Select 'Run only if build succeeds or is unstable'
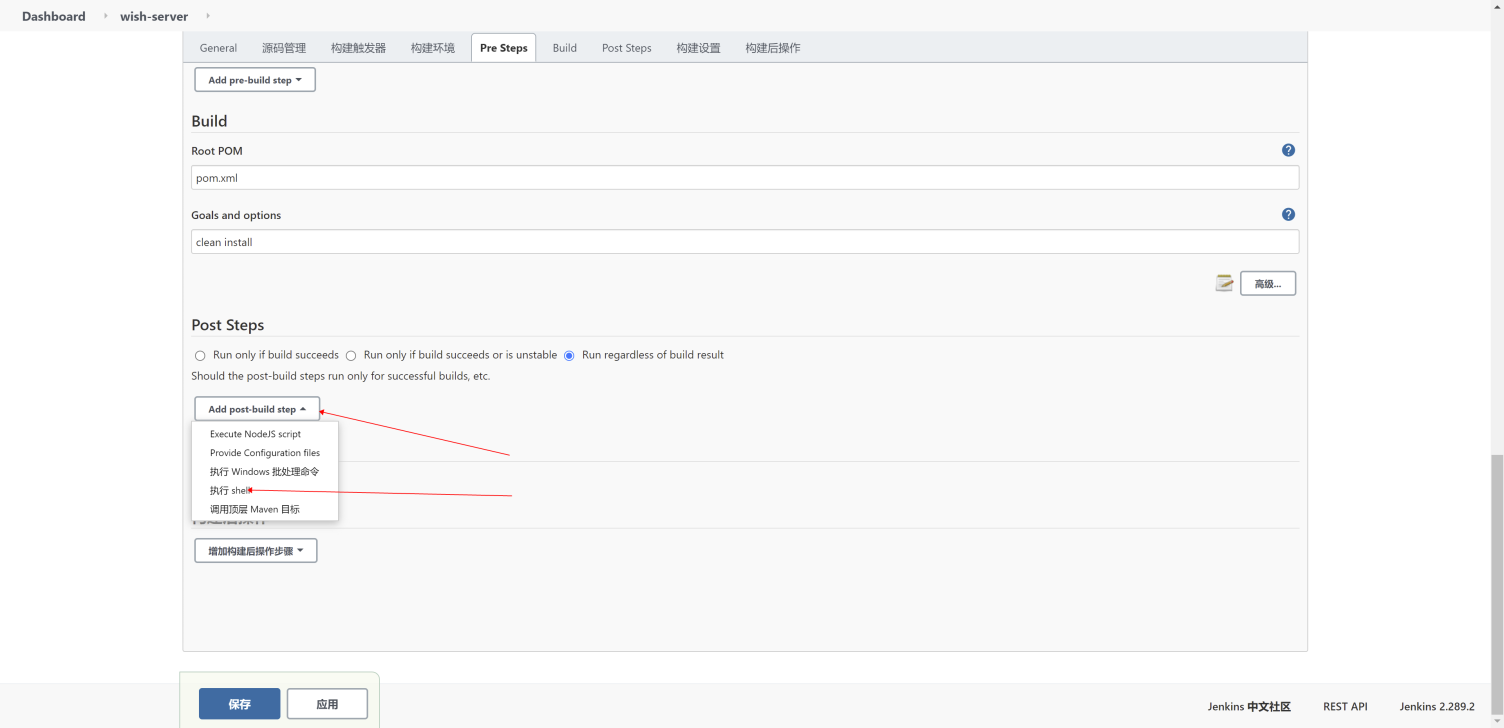 [351, 355]
